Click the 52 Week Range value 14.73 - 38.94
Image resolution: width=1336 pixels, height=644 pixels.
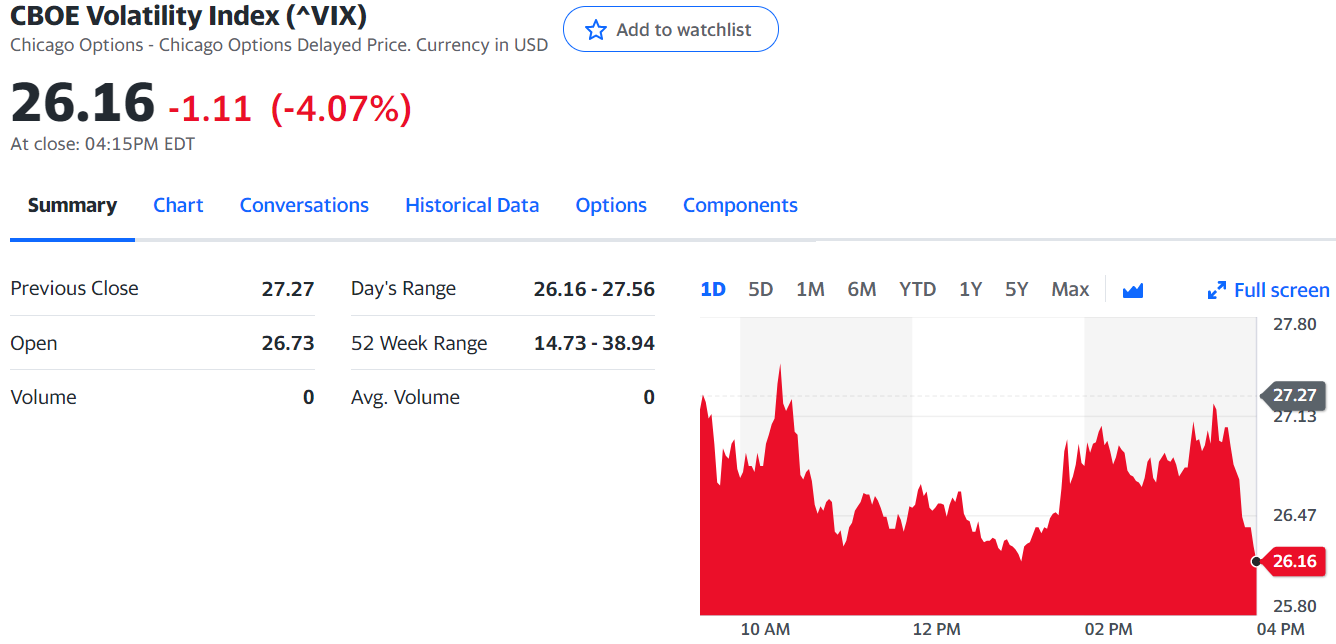click(x=594, y=343)
